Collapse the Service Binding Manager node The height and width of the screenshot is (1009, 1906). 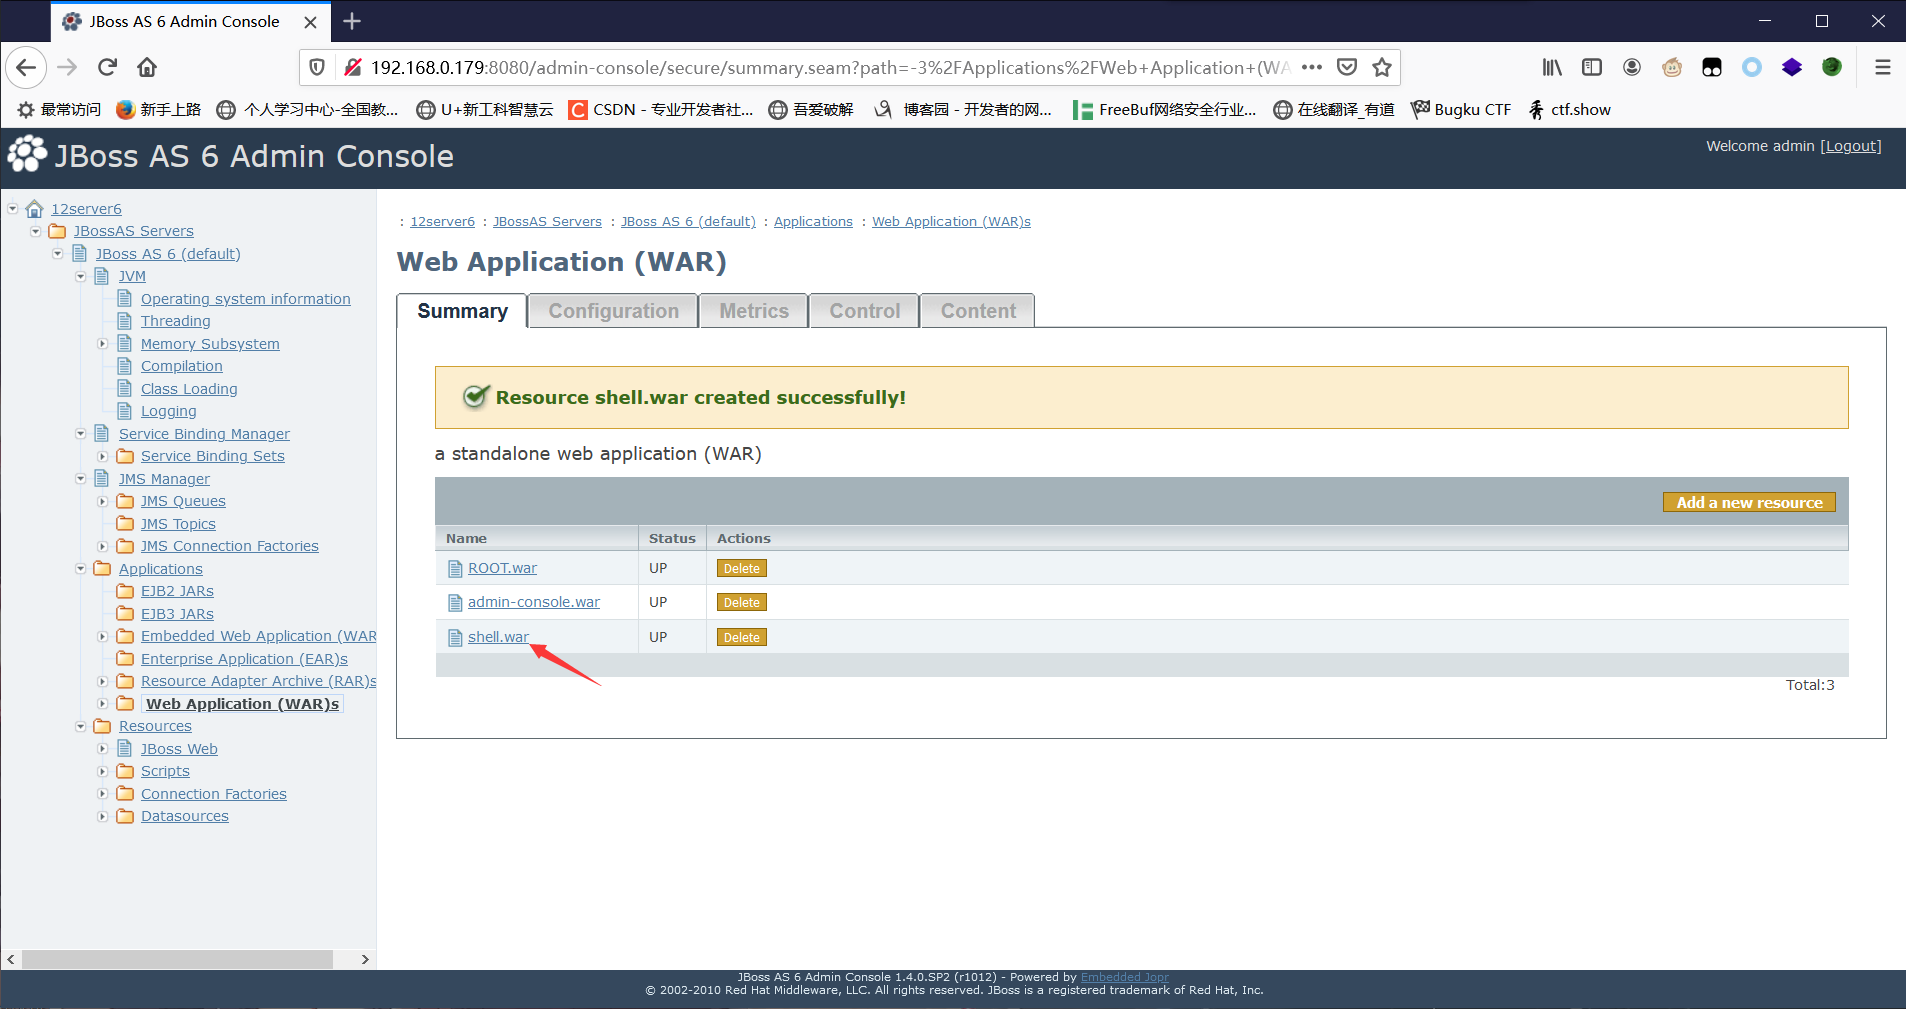80,433
